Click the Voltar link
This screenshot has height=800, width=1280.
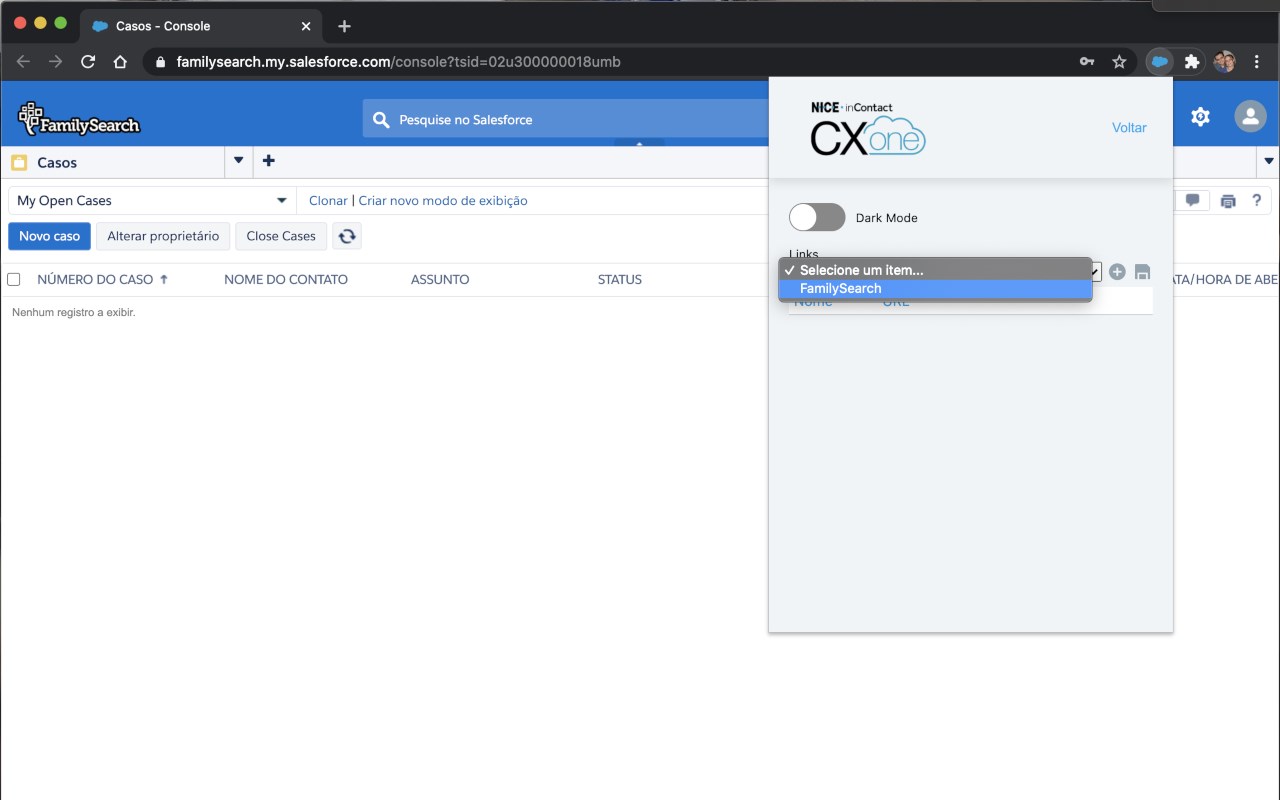click(1129, 127)
